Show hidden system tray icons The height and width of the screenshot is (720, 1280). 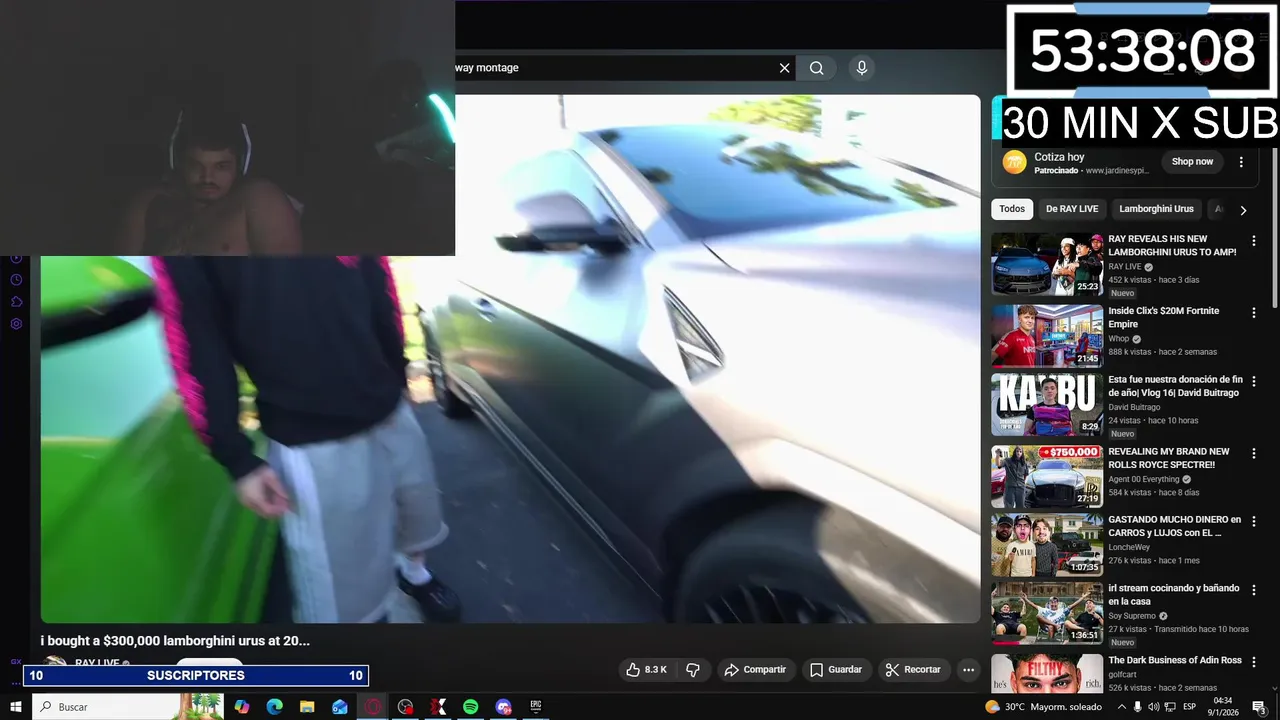coord(1122,707)
